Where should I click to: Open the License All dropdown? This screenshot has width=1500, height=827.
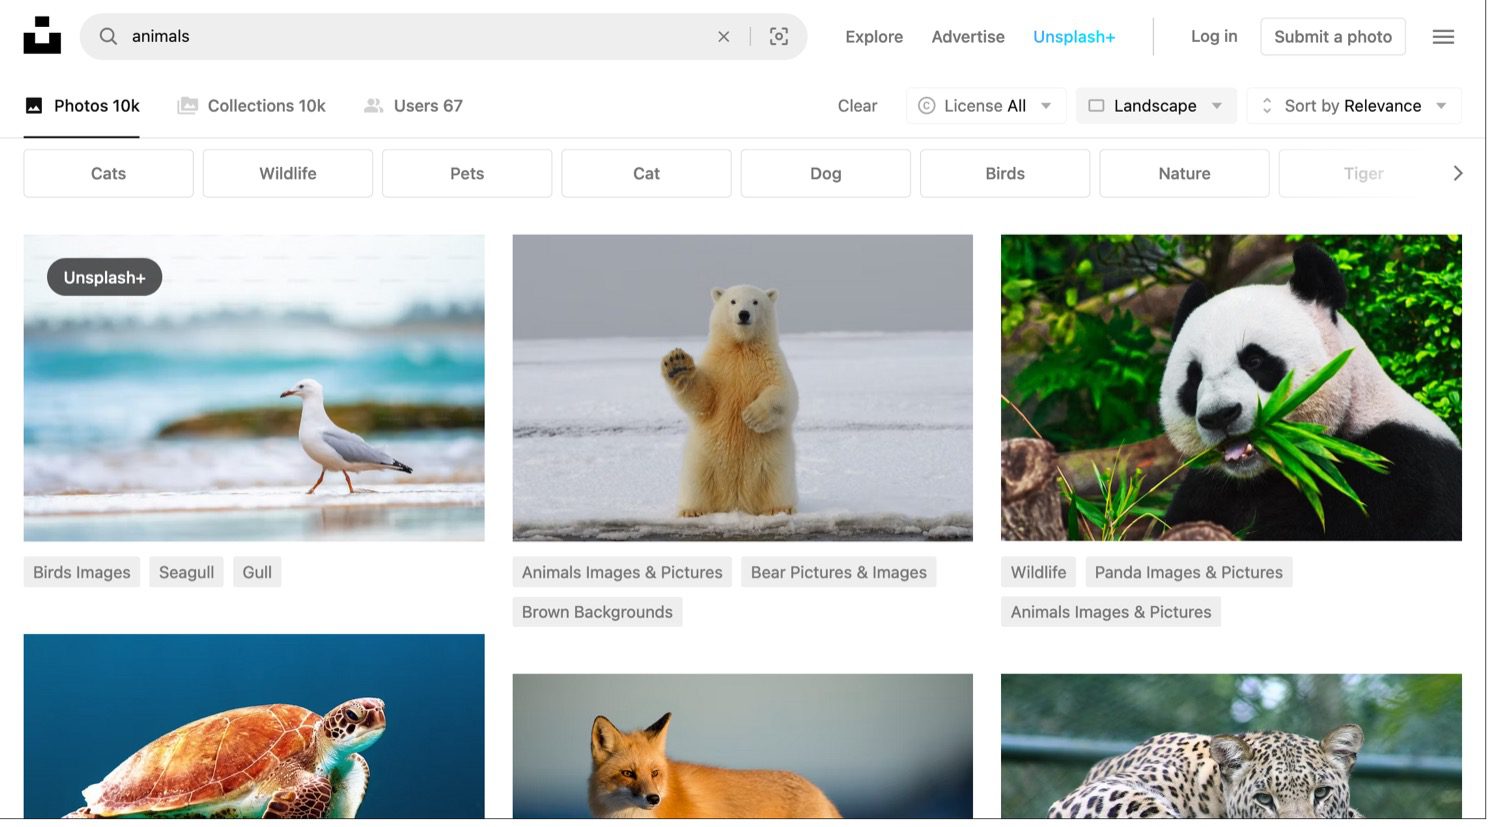coord(986,105)
